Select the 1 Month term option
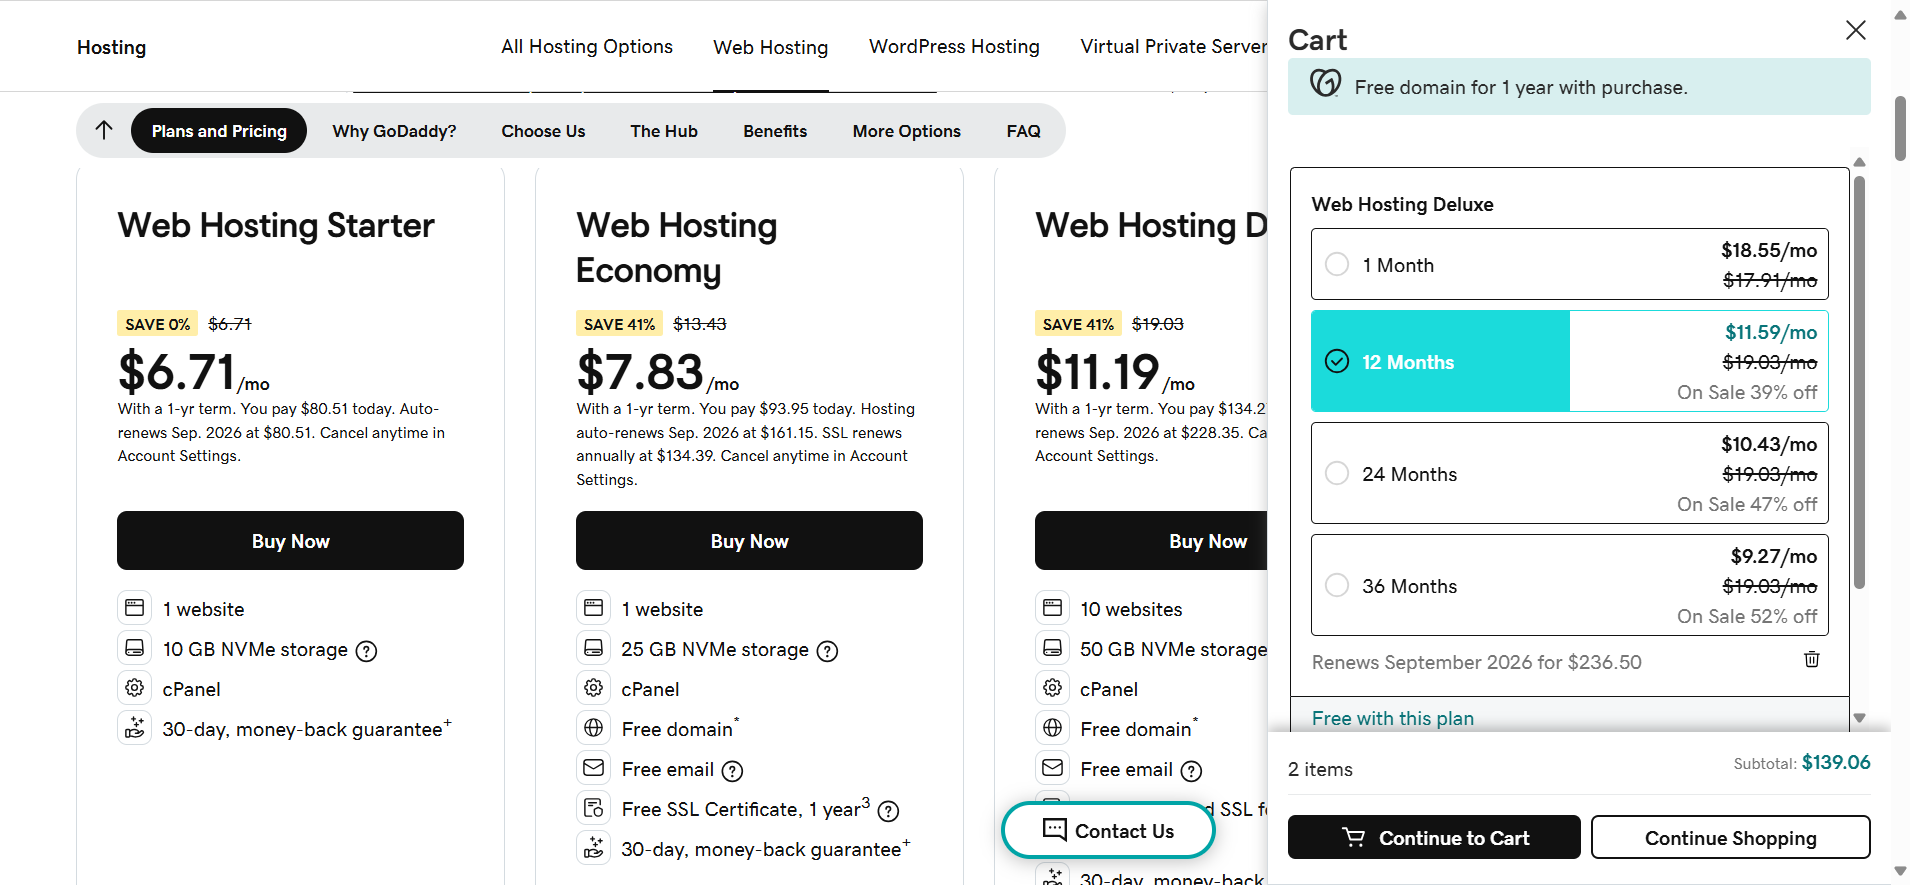The height and width of the screenshot is (885, 1910). point(1569,264)
